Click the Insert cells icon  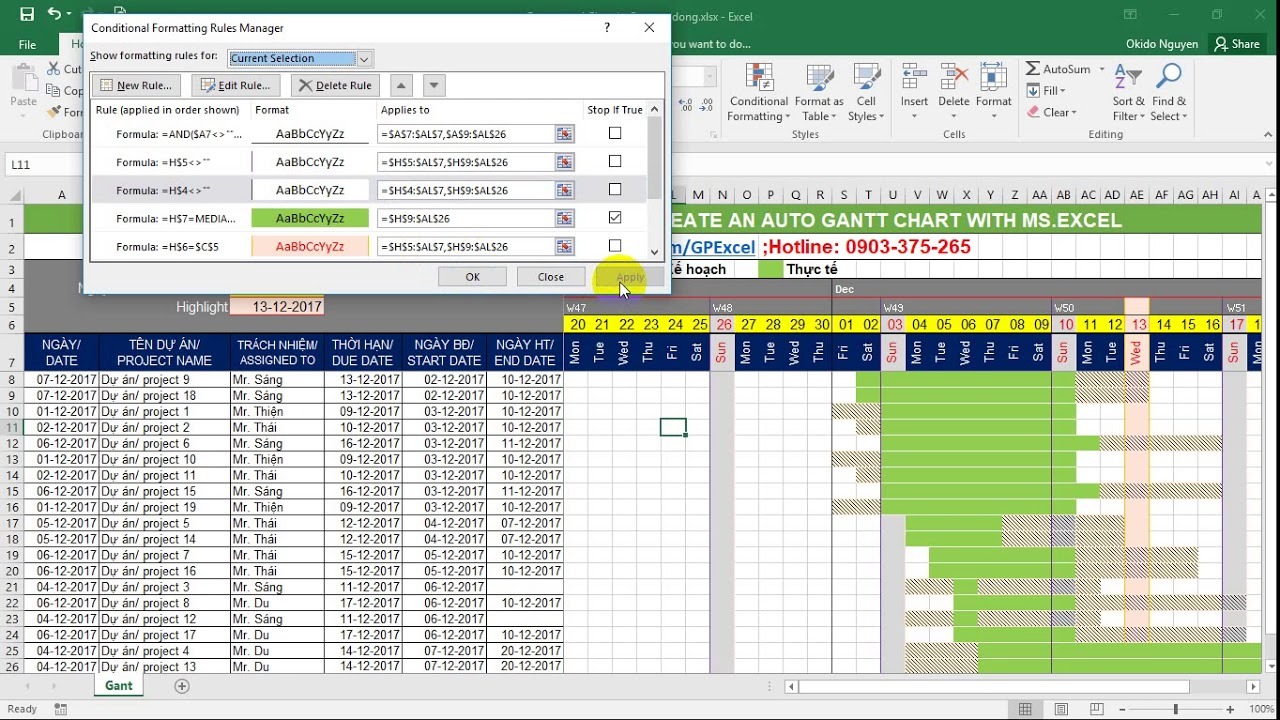914,78
